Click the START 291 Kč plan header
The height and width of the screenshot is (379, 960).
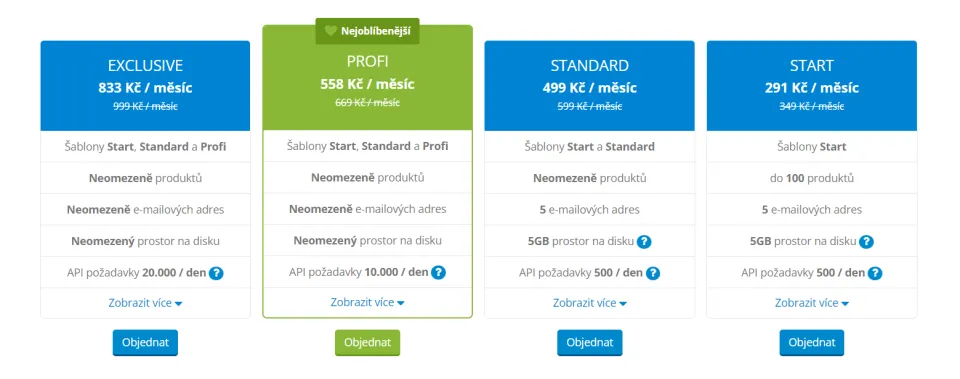click(812, 86)
